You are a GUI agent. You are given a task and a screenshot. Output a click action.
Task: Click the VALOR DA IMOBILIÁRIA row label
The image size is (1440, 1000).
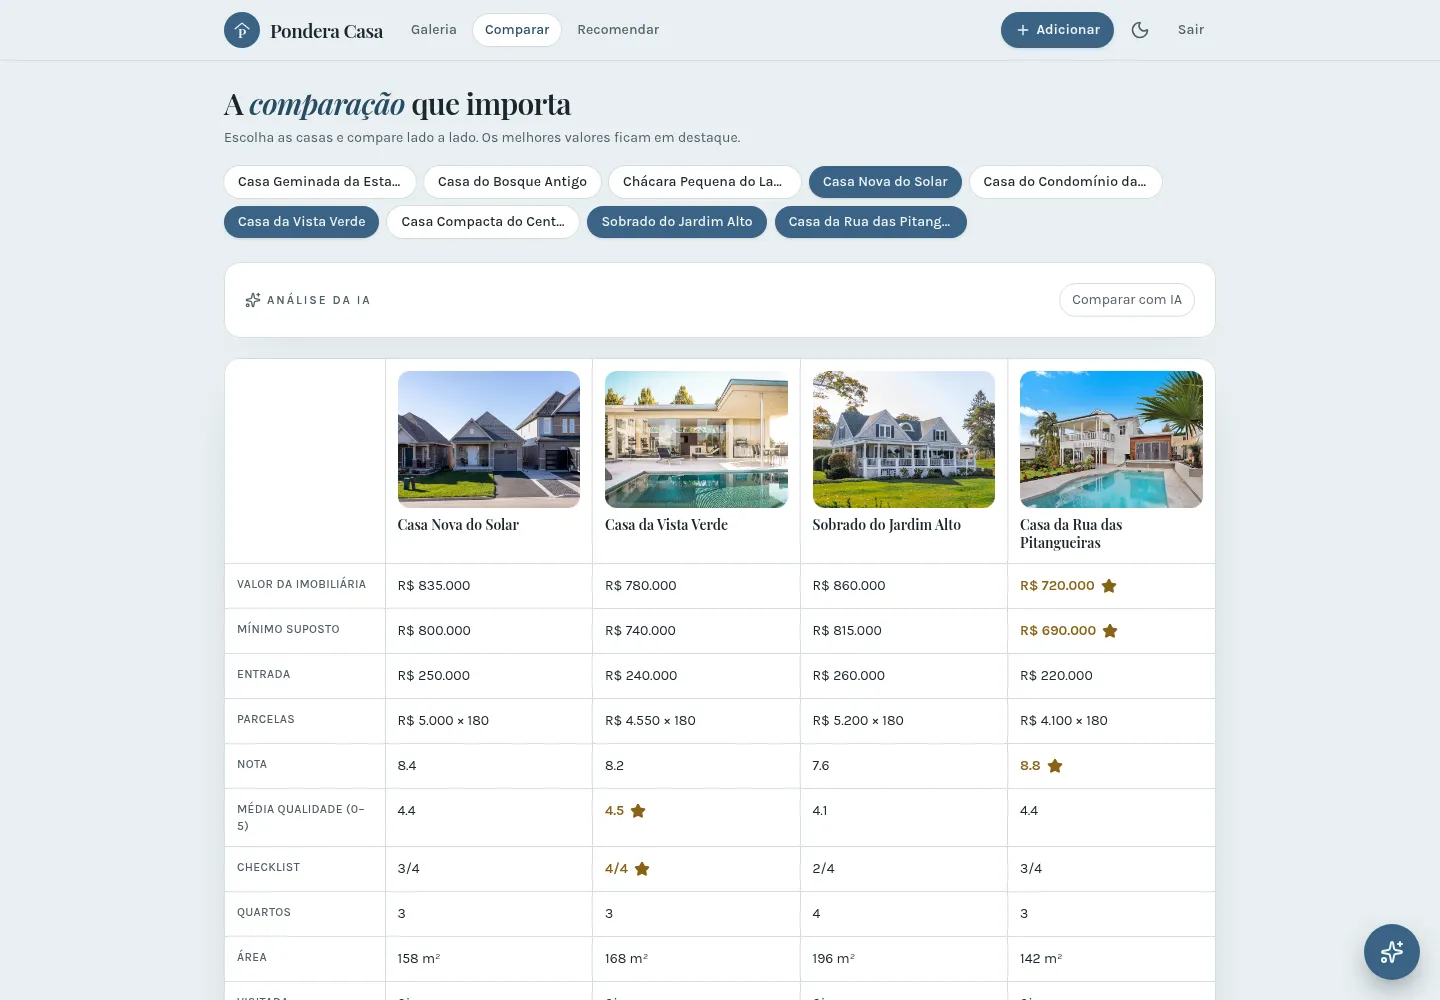coord(301,584)
